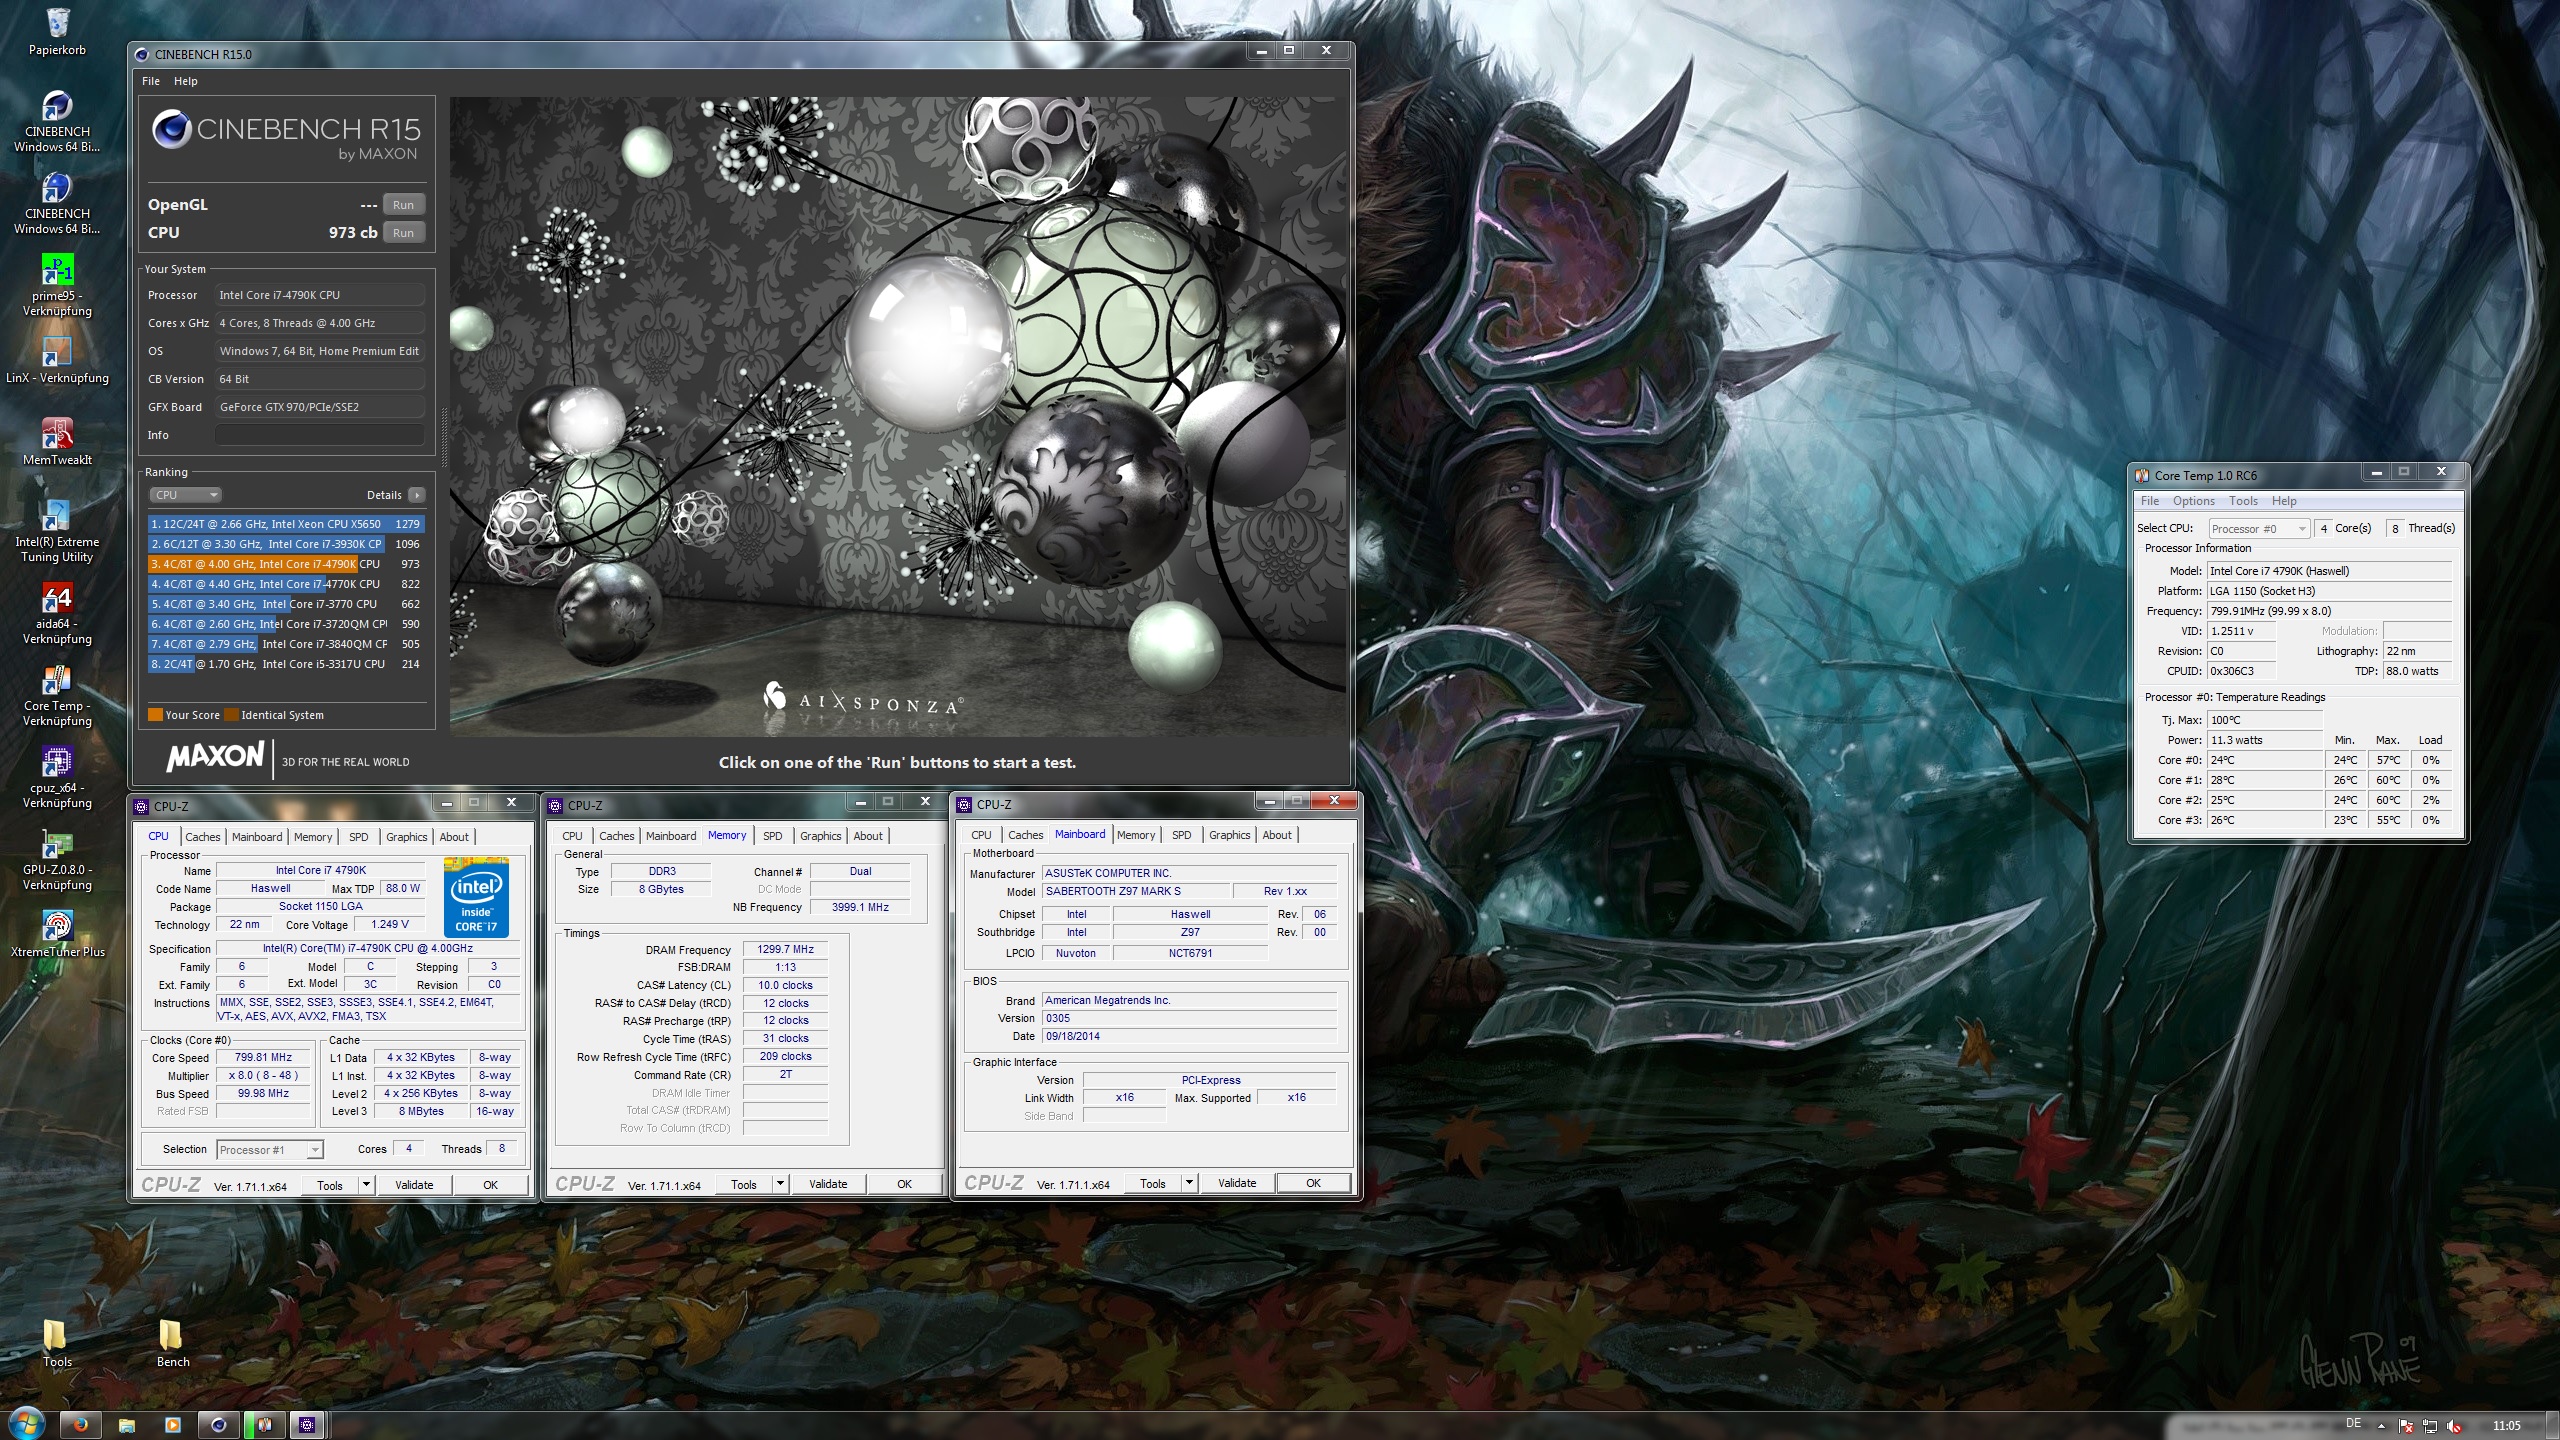Open Core Temp's Help menu
Screen dimensions: 2560x1440
(2284, 501)
